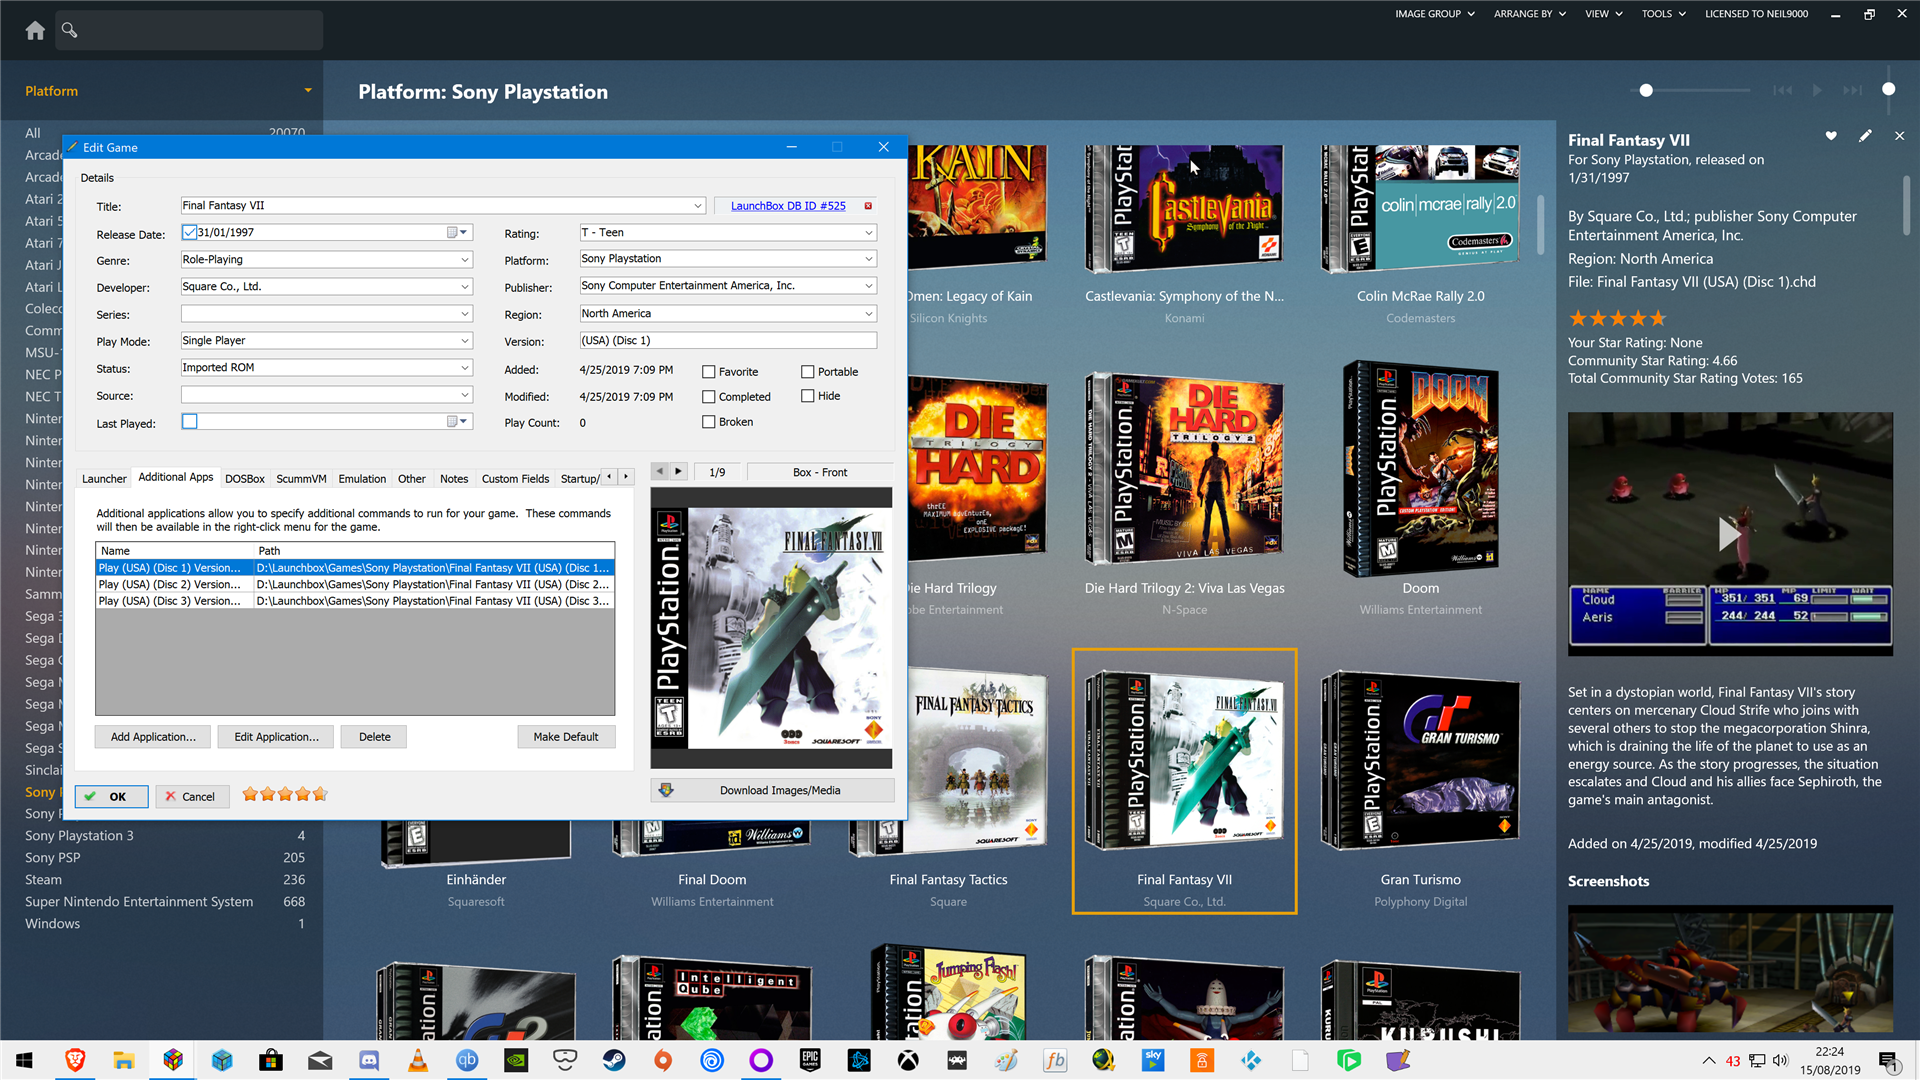This screenshot has height=1080, width=1920.
Task: Close the Final Fantasy VII details panel
Action: [x=1899, y=136]
